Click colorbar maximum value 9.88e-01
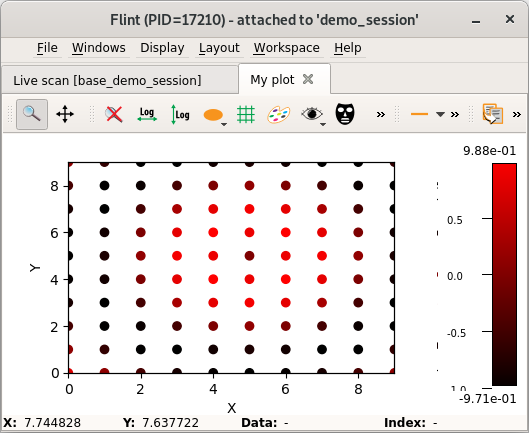 490,151
